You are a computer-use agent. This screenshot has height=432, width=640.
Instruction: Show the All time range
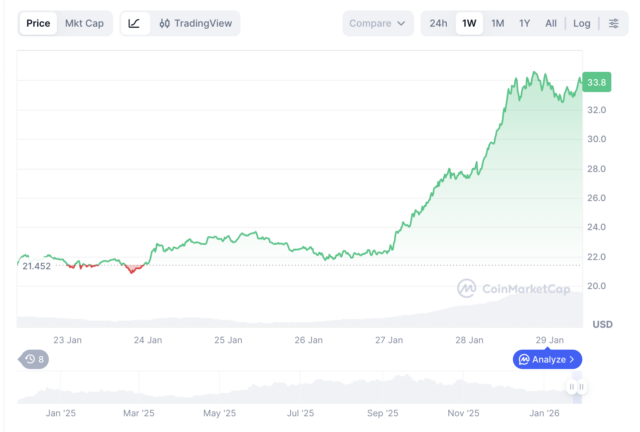[x=551, y=23]
